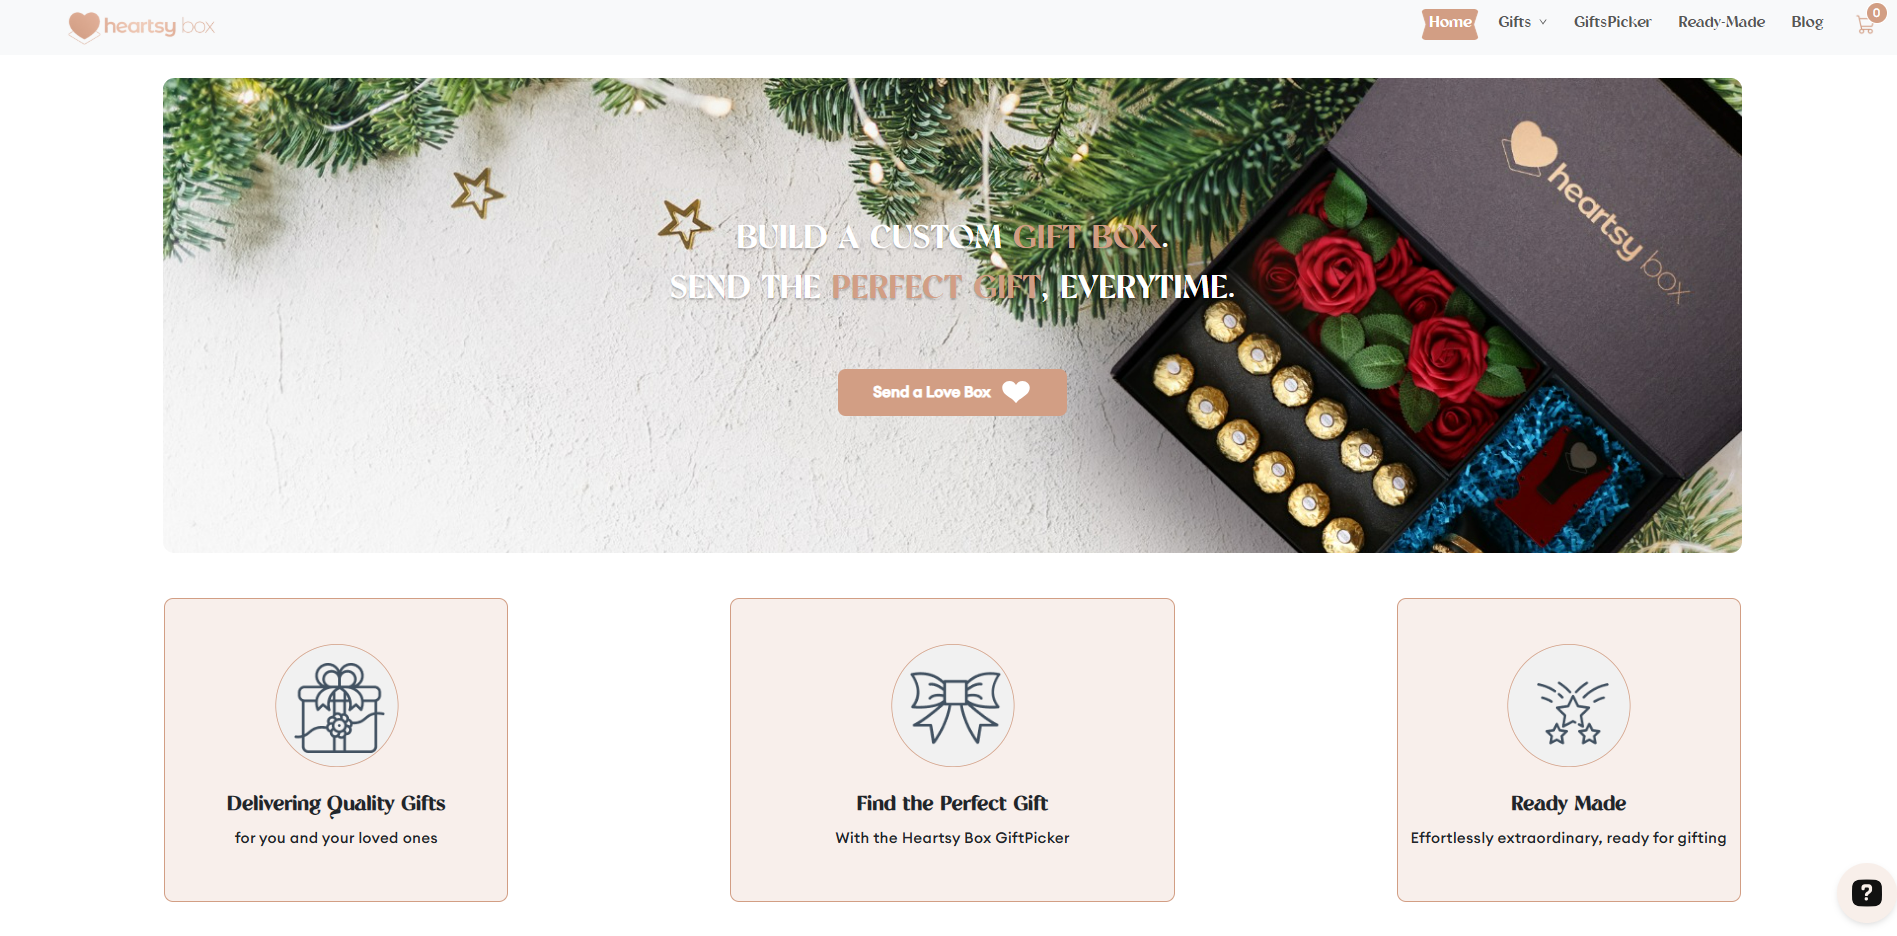Go to the Home menu item
1897x936 pixels.
pyautogui.click(x=1450, y=23)
